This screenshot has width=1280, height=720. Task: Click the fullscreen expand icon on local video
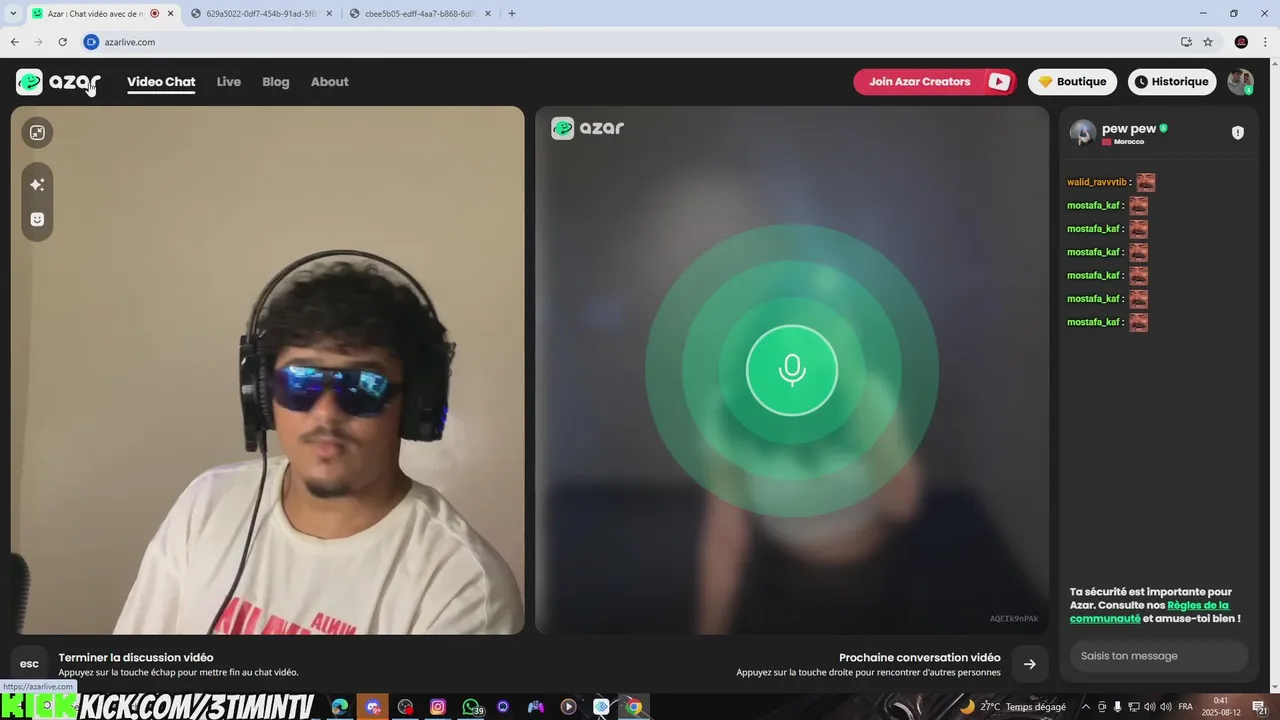(37, 133)
